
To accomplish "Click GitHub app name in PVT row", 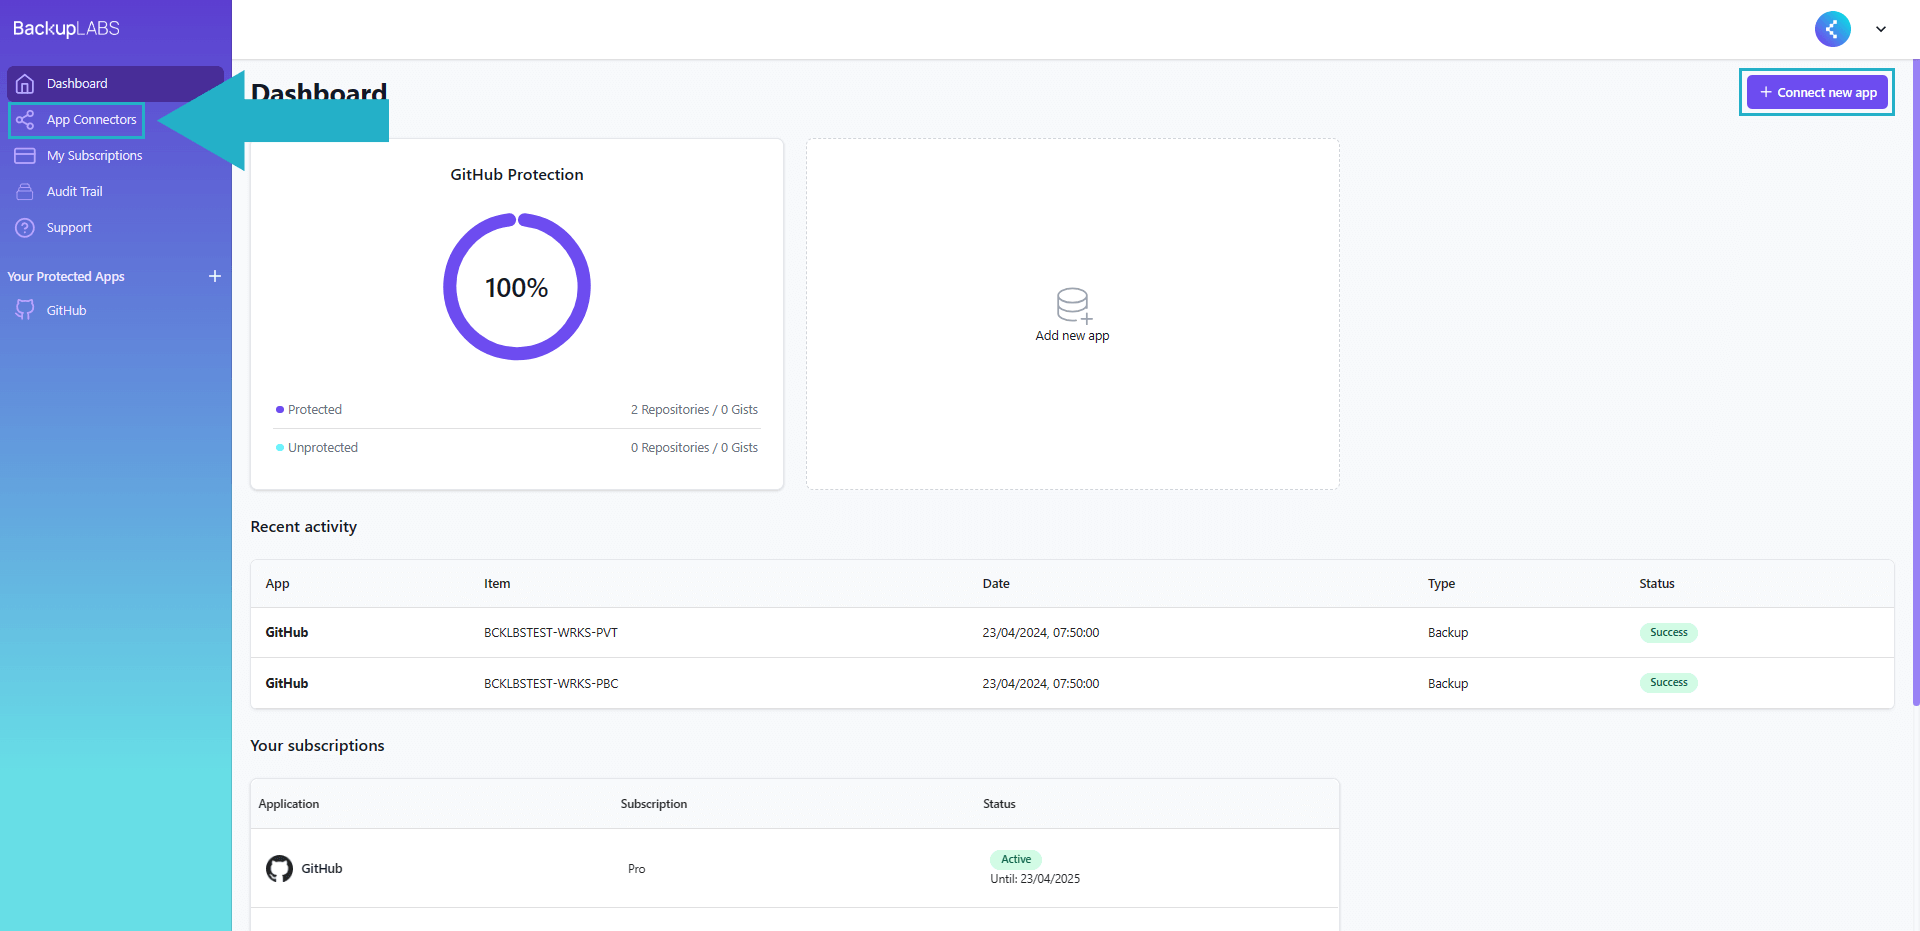I will [287, 633].
